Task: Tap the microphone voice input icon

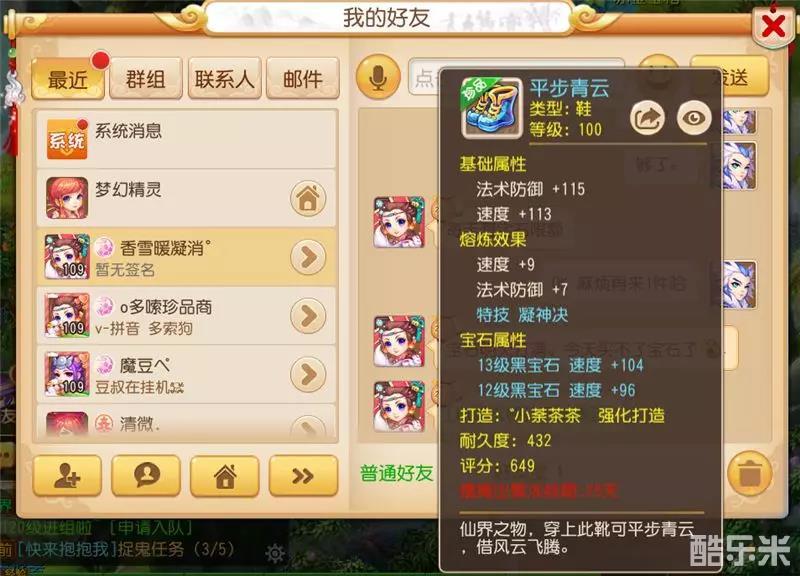Action: tap(378, 78)
